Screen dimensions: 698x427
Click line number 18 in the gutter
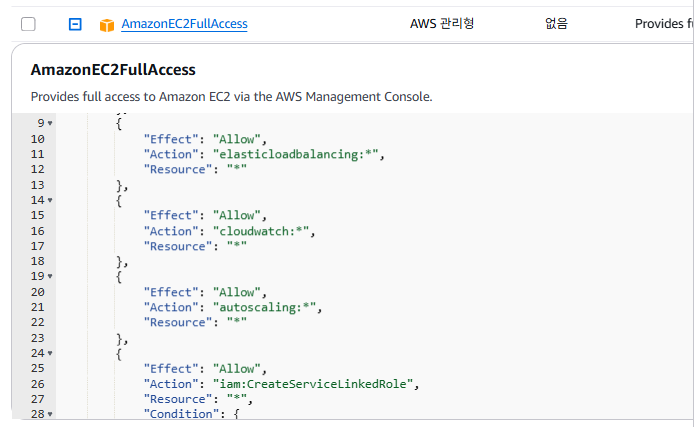pyautogui.click(x=38, y=261)
